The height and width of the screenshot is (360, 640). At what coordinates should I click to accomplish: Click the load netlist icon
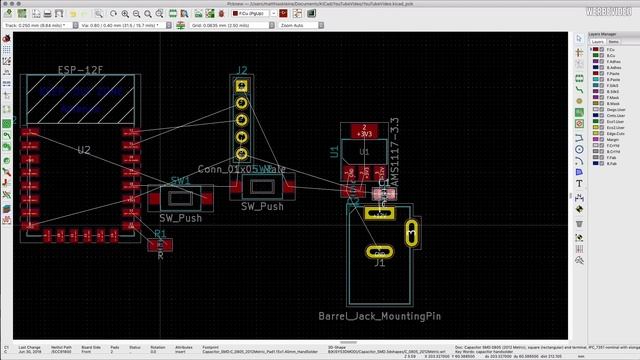[198, 13]
